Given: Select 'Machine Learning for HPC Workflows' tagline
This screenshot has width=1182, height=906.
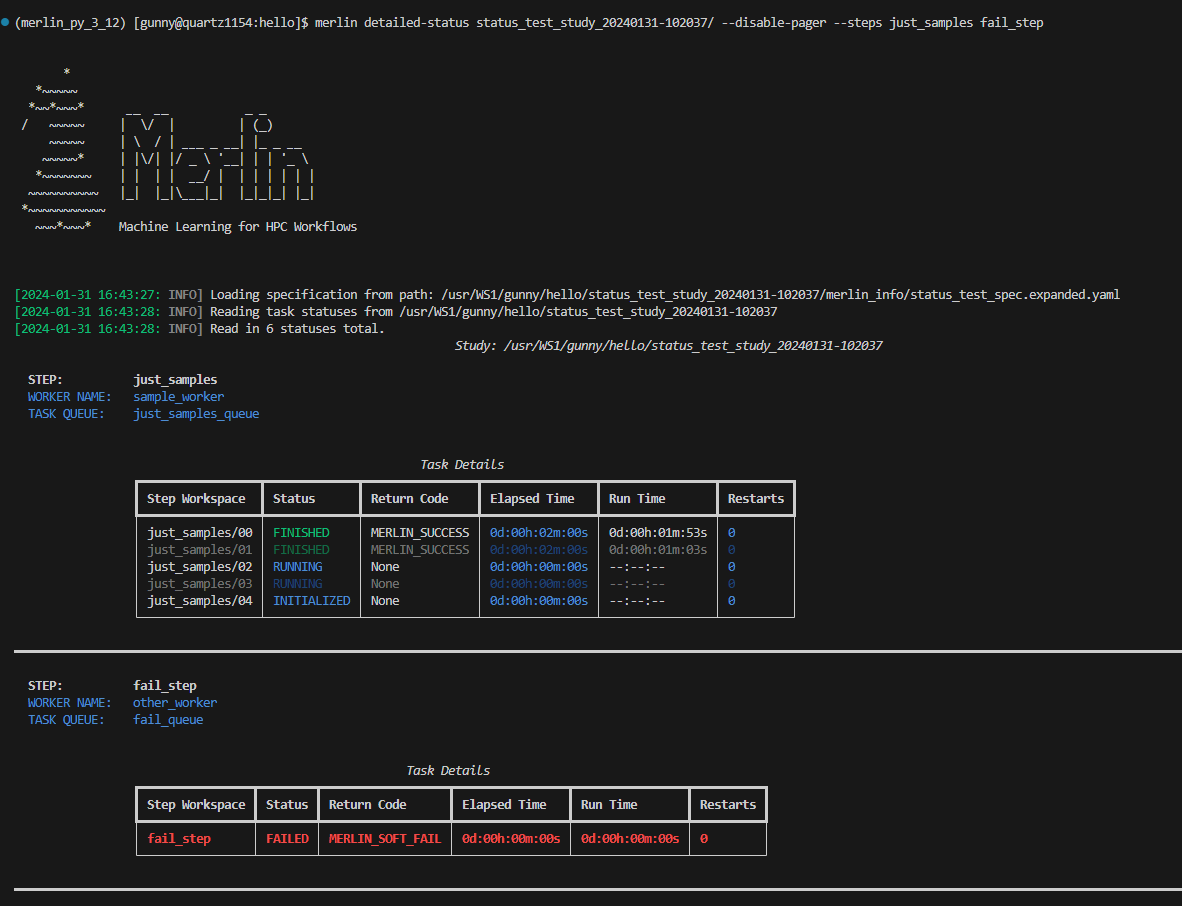Looking at the screenshot, I should coord(237,227).
